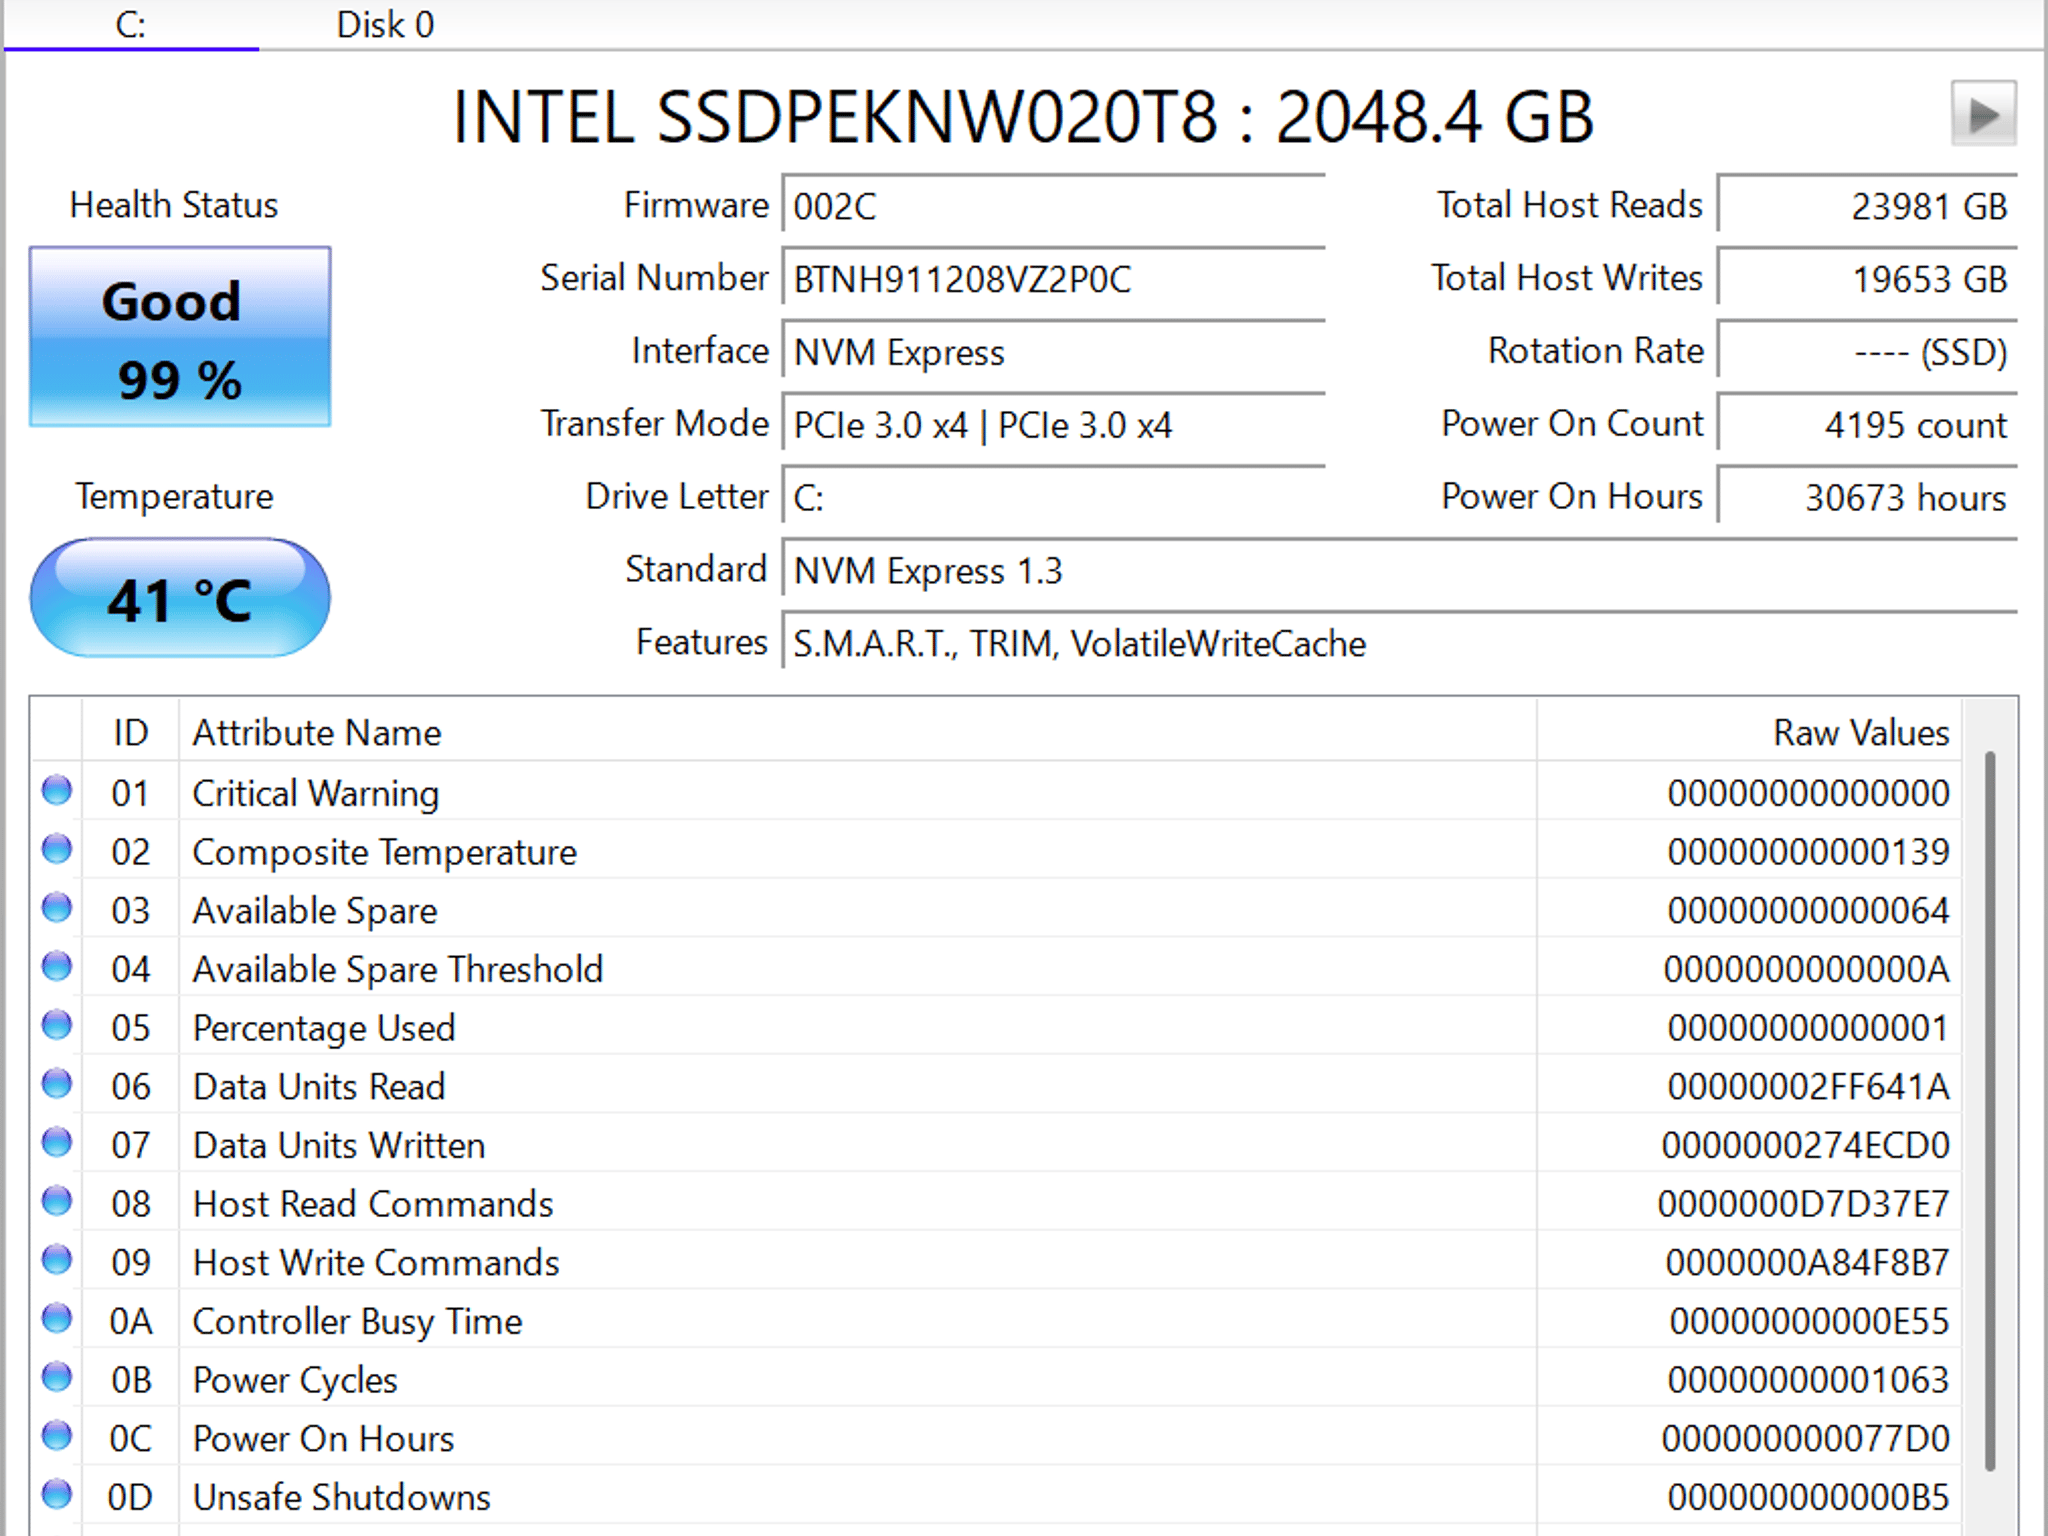Click the status dot for Available Spare row 03
Image resolution: width=2048 pixels, height=1536 pixels.
[x=57, y=908]
